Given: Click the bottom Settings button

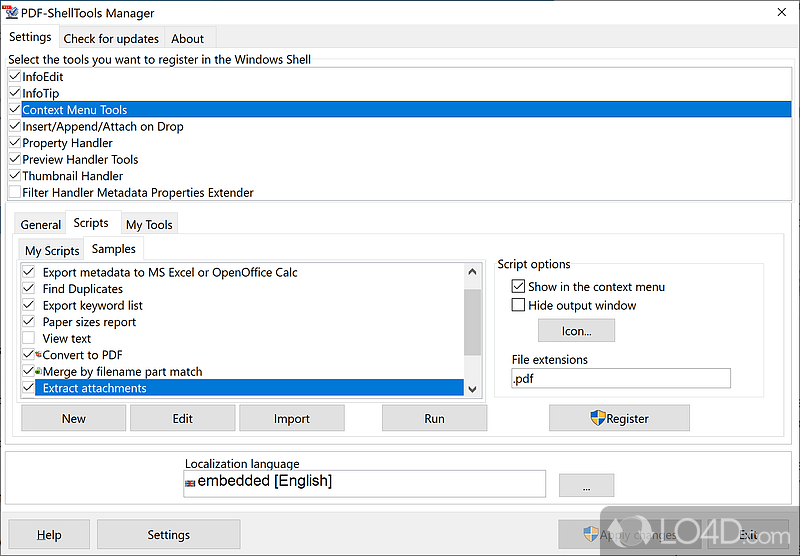Looking at the screenshot, I should pos(169,535).
